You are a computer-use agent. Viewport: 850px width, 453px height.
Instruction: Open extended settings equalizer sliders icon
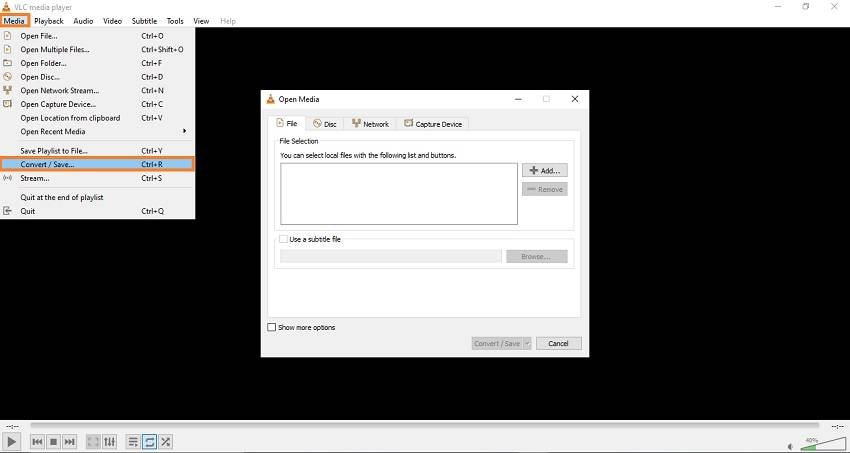[x=110, y=442]
